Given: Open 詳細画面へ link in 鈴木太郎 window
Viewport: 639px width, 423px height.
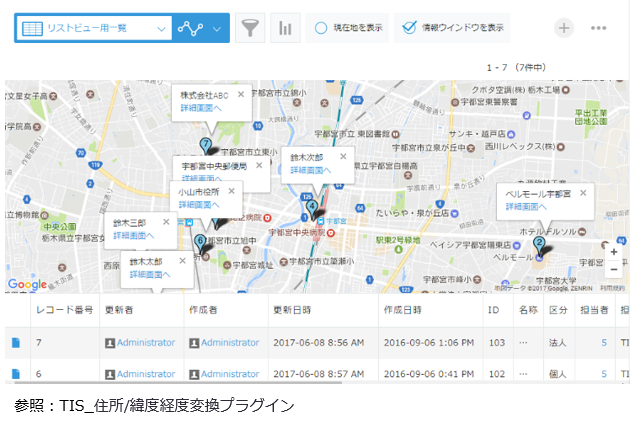Looking at the screenshot, I should [150, 274].
